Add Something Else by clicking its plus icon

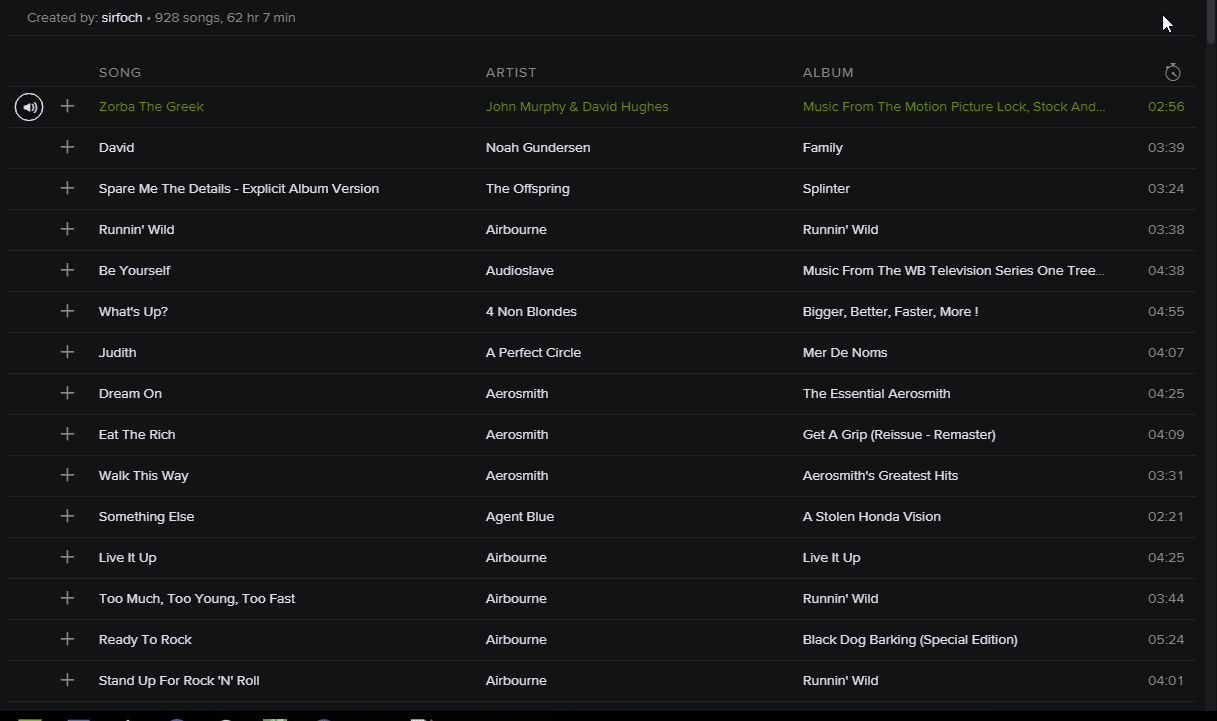(67, 516)
